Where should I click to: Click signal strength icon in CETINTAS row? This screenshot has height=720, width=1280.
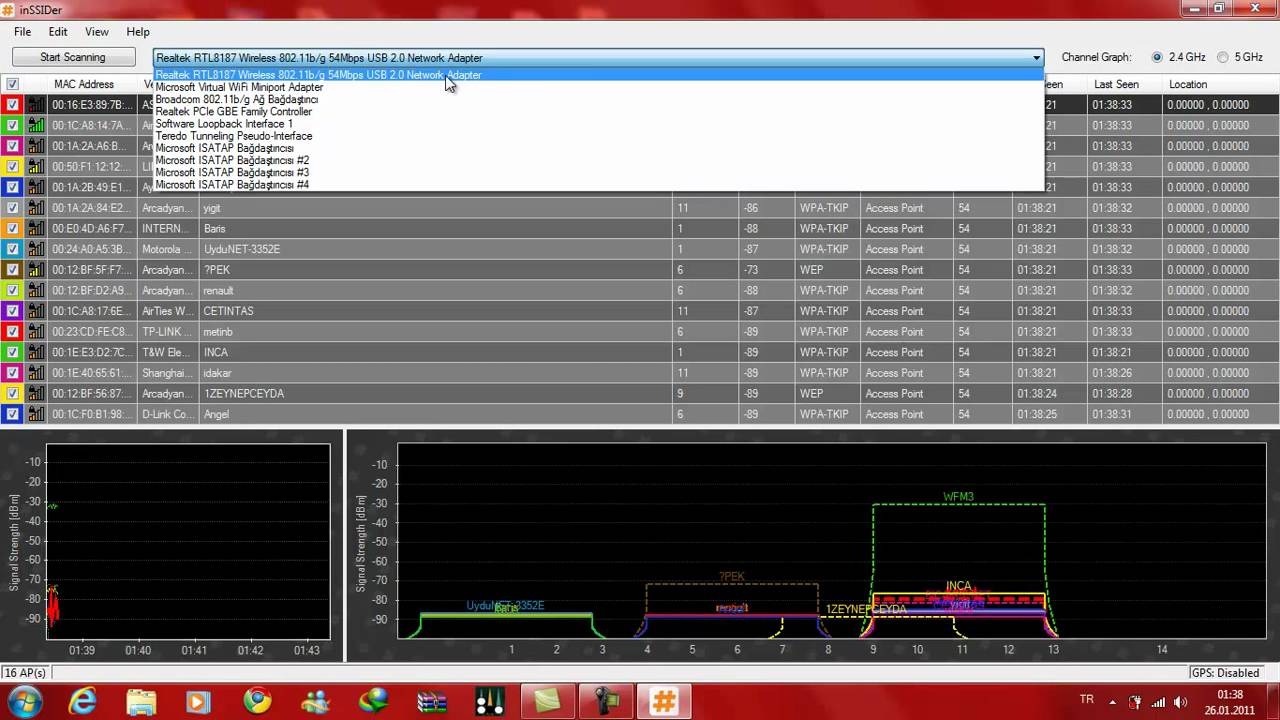(x=36, y=311)
